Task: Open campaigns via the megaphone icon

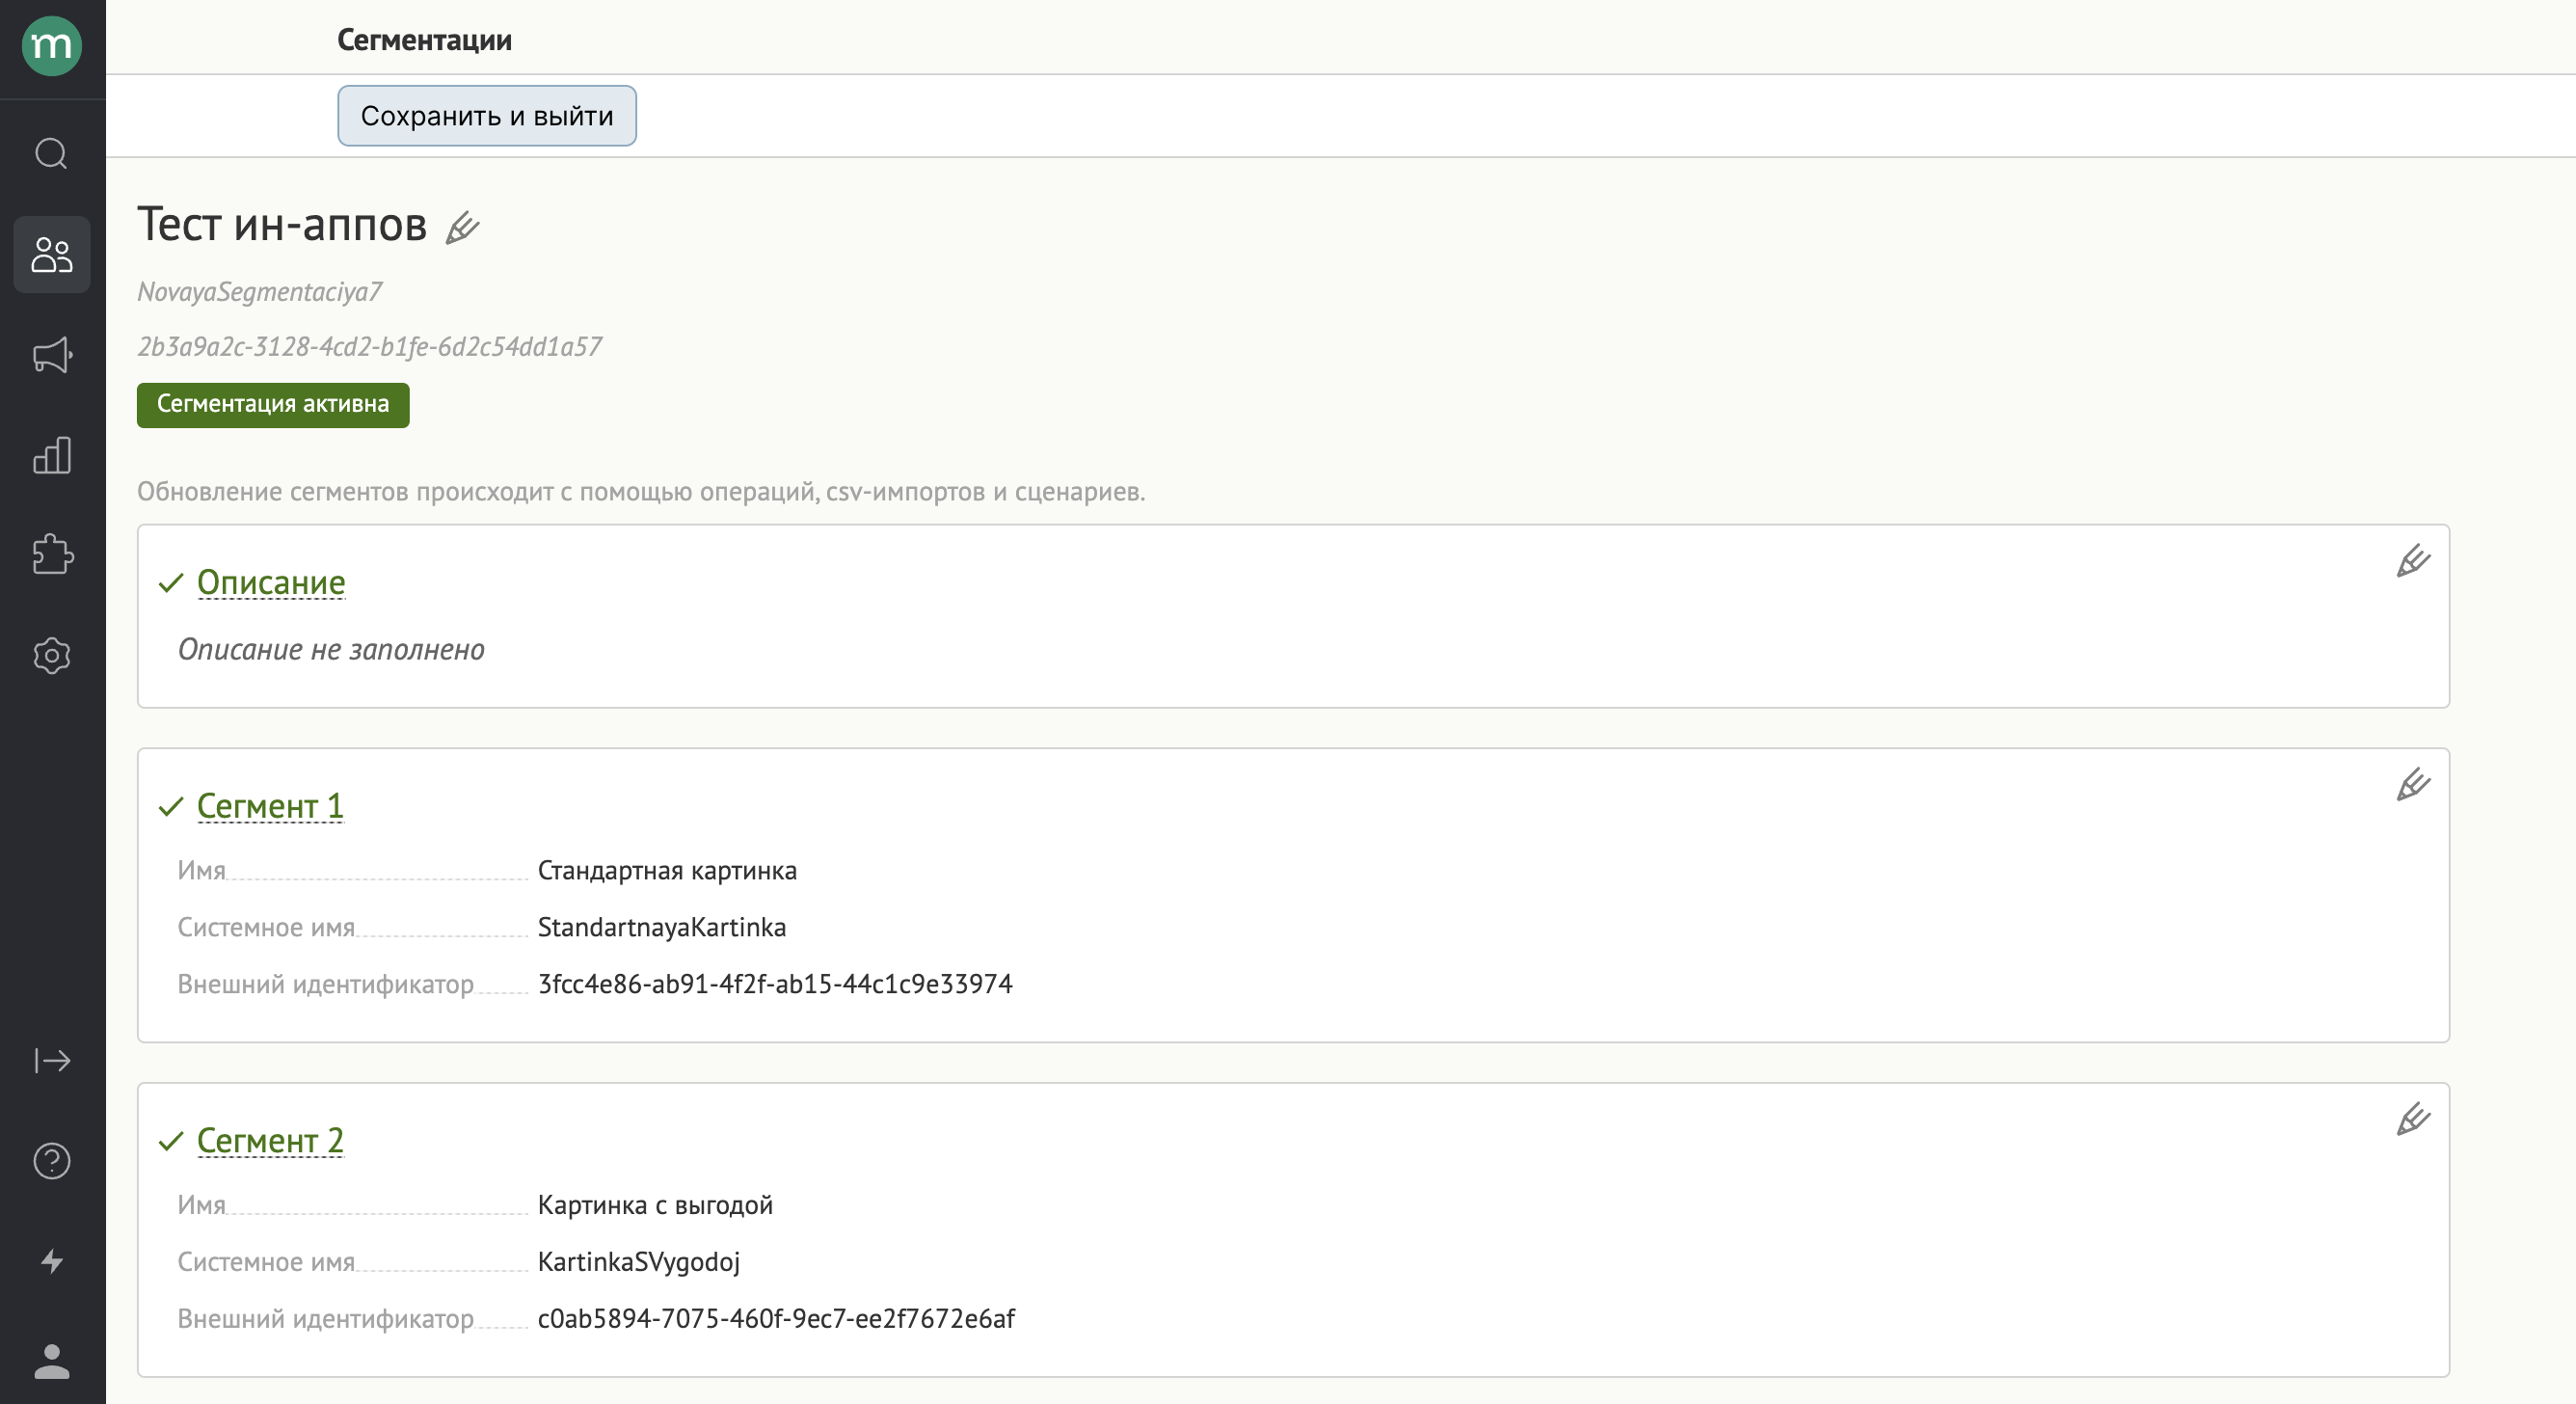Action: click(x=52, y=355)
